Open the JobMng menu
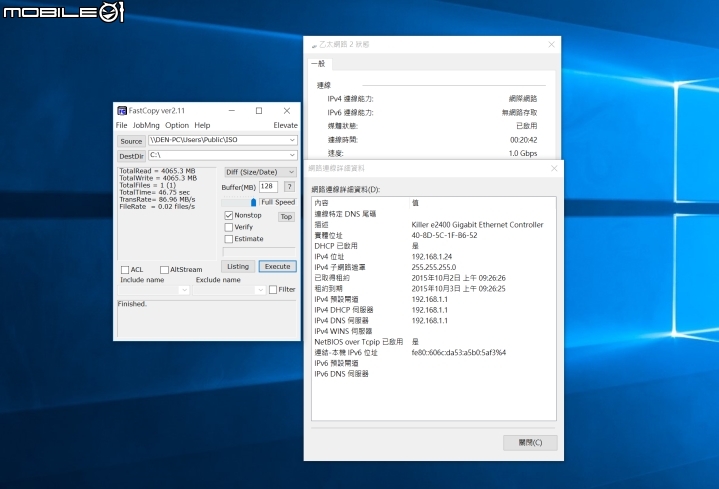The height and width of the screenshot is (489, 719). pos(146,125)
